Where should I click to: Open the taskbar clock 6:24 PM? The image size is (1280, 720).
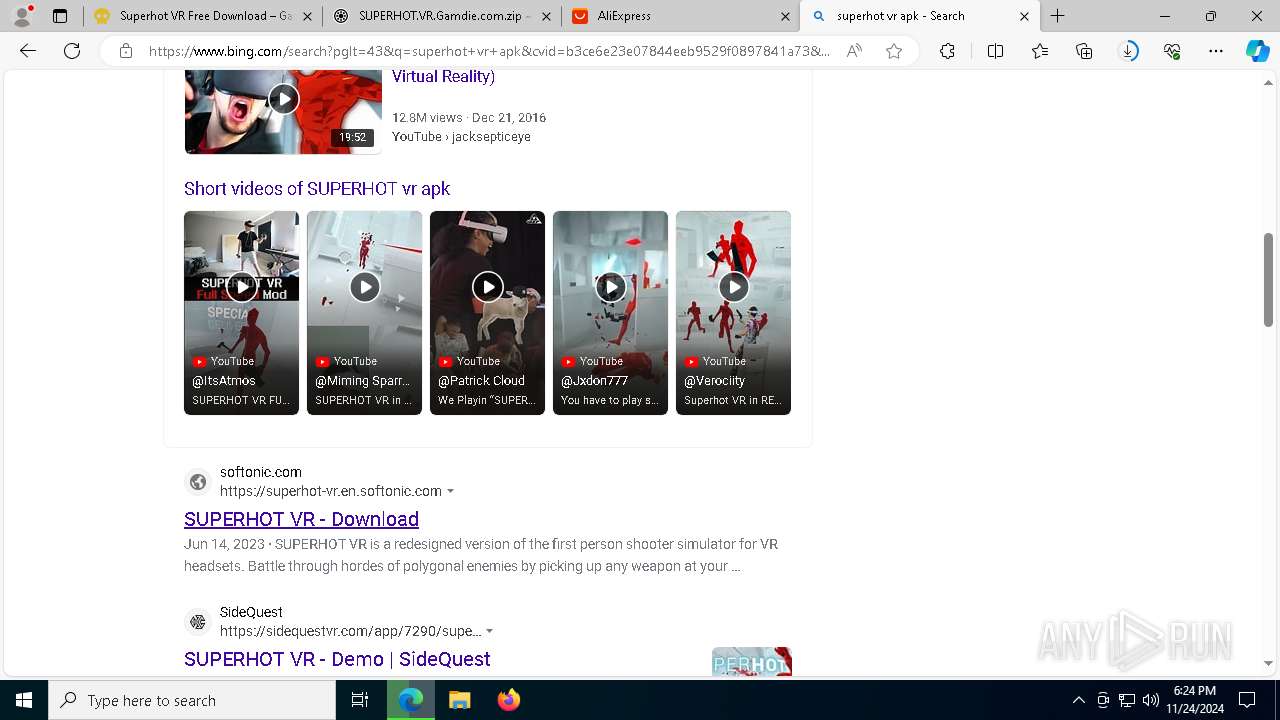tap(1195, 700)
